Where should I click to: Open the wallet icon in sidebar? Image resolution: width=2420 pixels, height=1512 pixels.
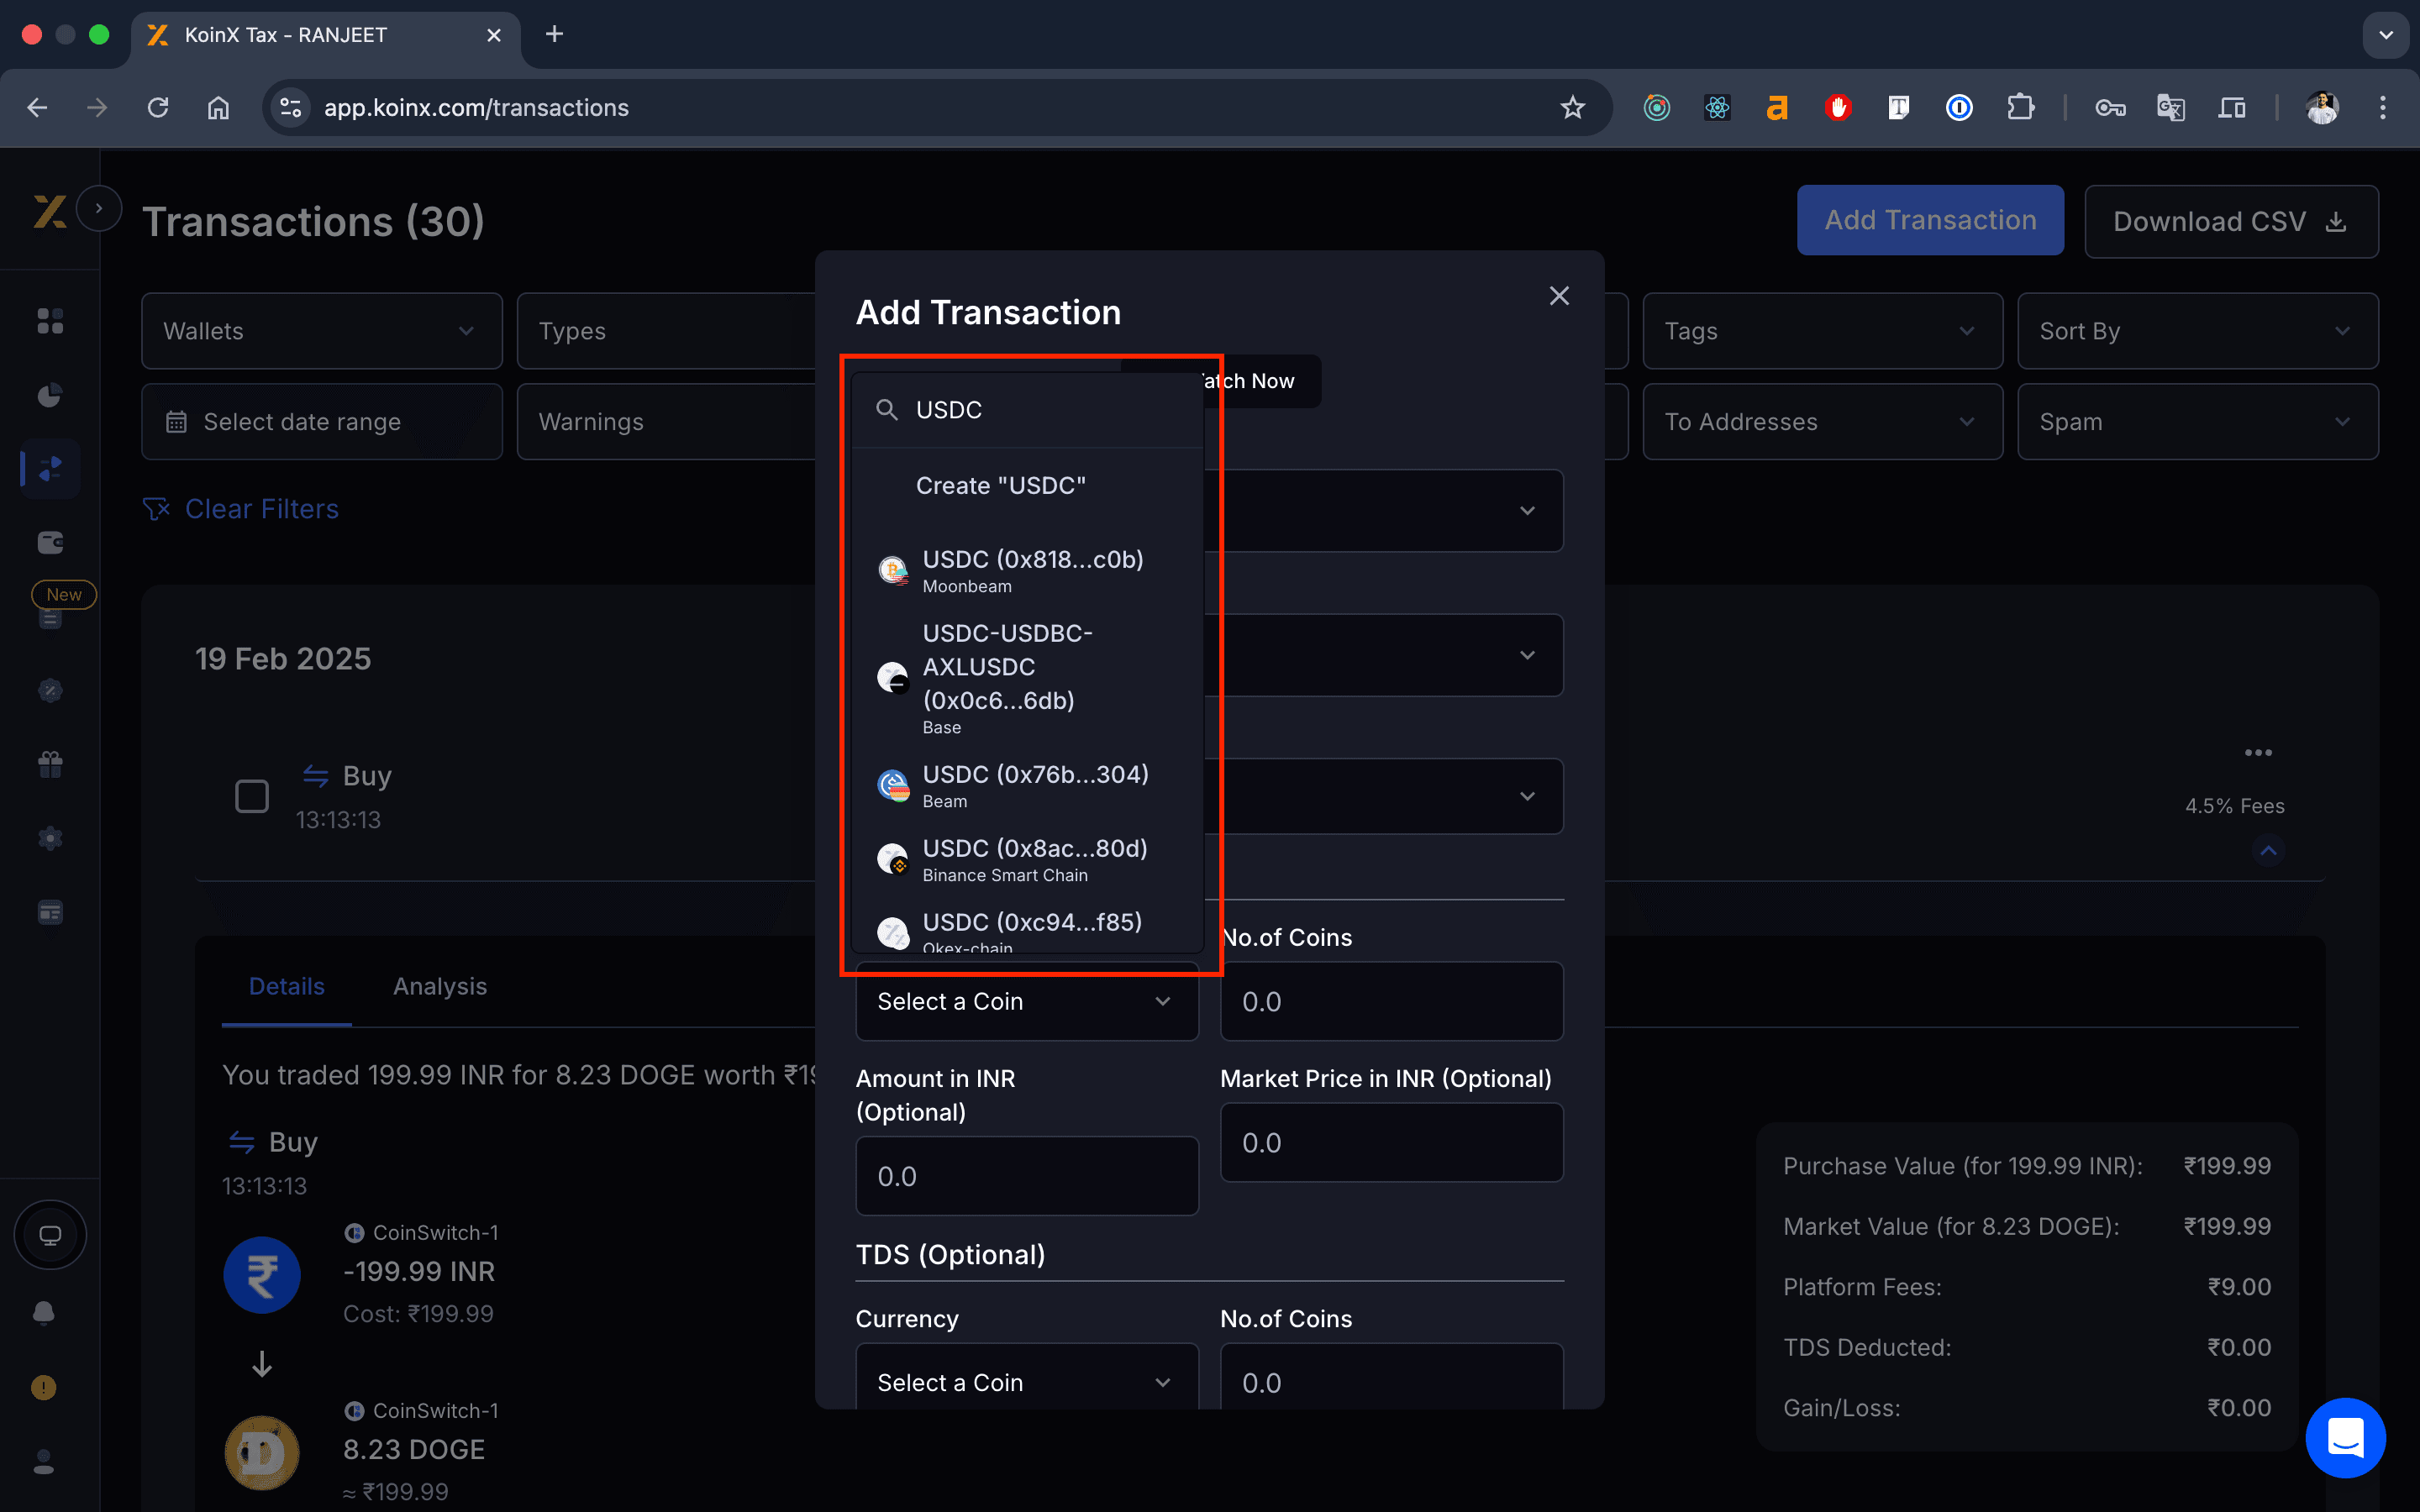50,542
